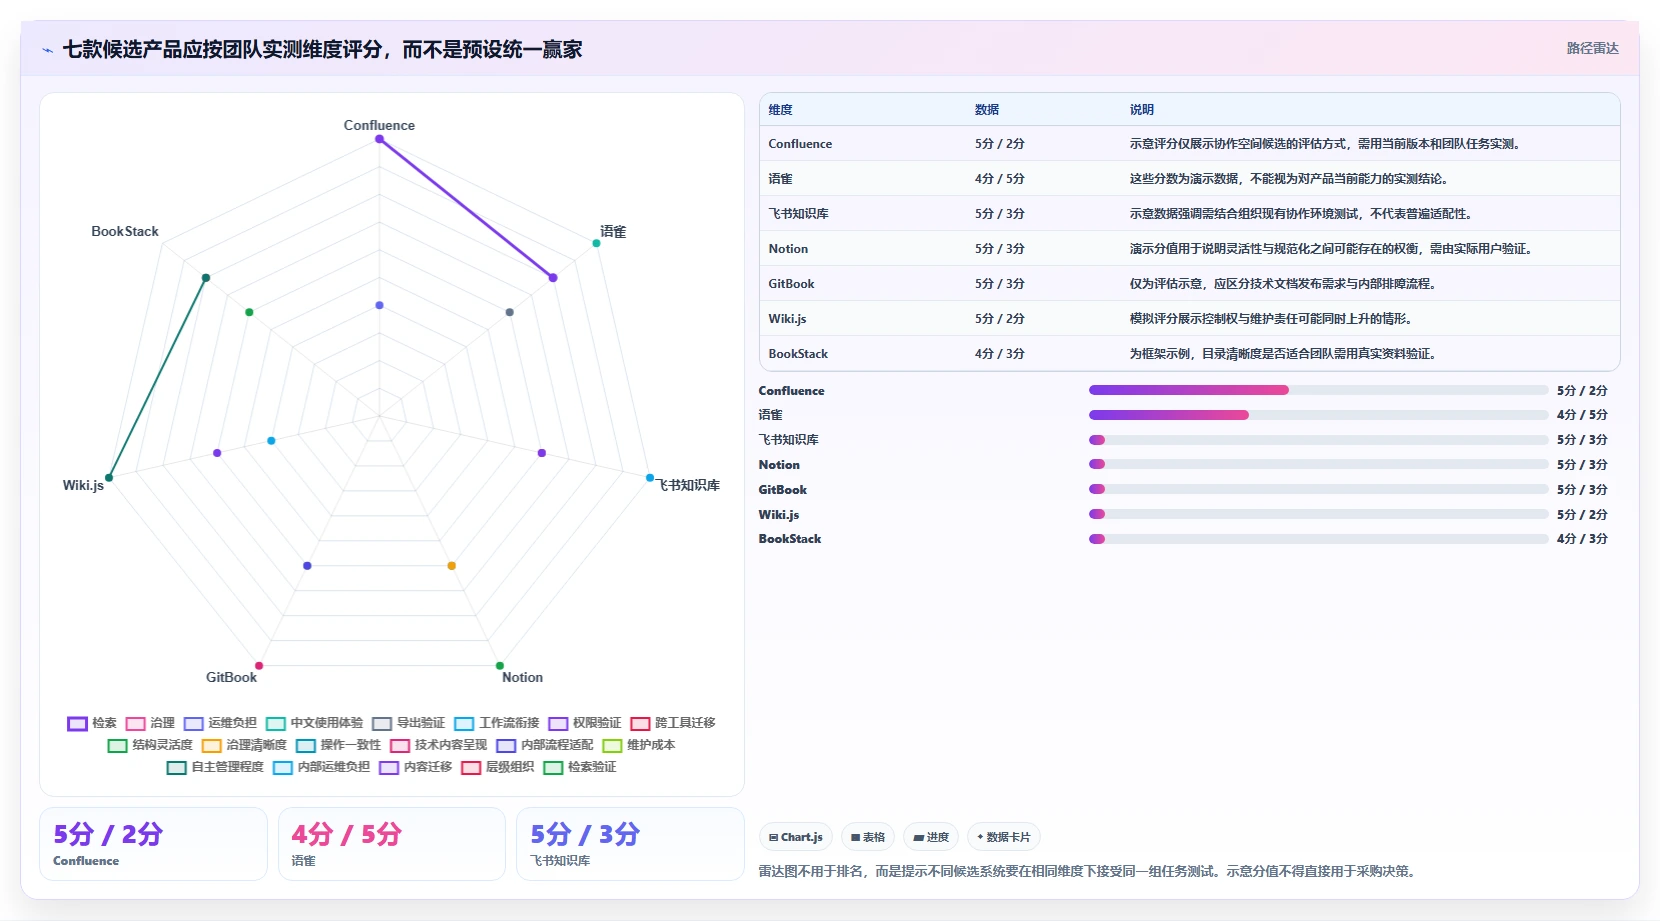This screenshot has width=1660, height=921.
Task: Open the 飞书知识库 5分 / 3分 score card
Action: click(630, 844)
